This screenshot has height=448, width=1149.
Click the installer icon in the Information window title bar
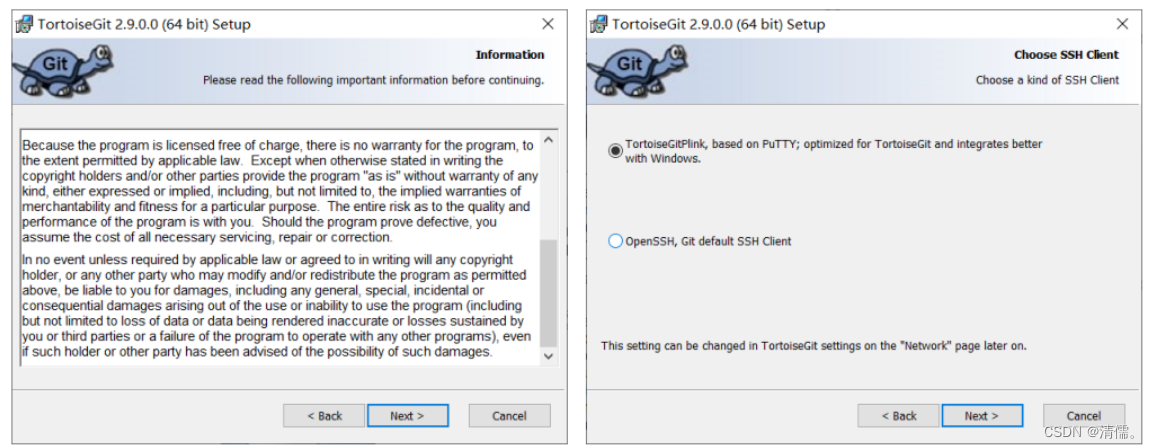coord(24,23)
